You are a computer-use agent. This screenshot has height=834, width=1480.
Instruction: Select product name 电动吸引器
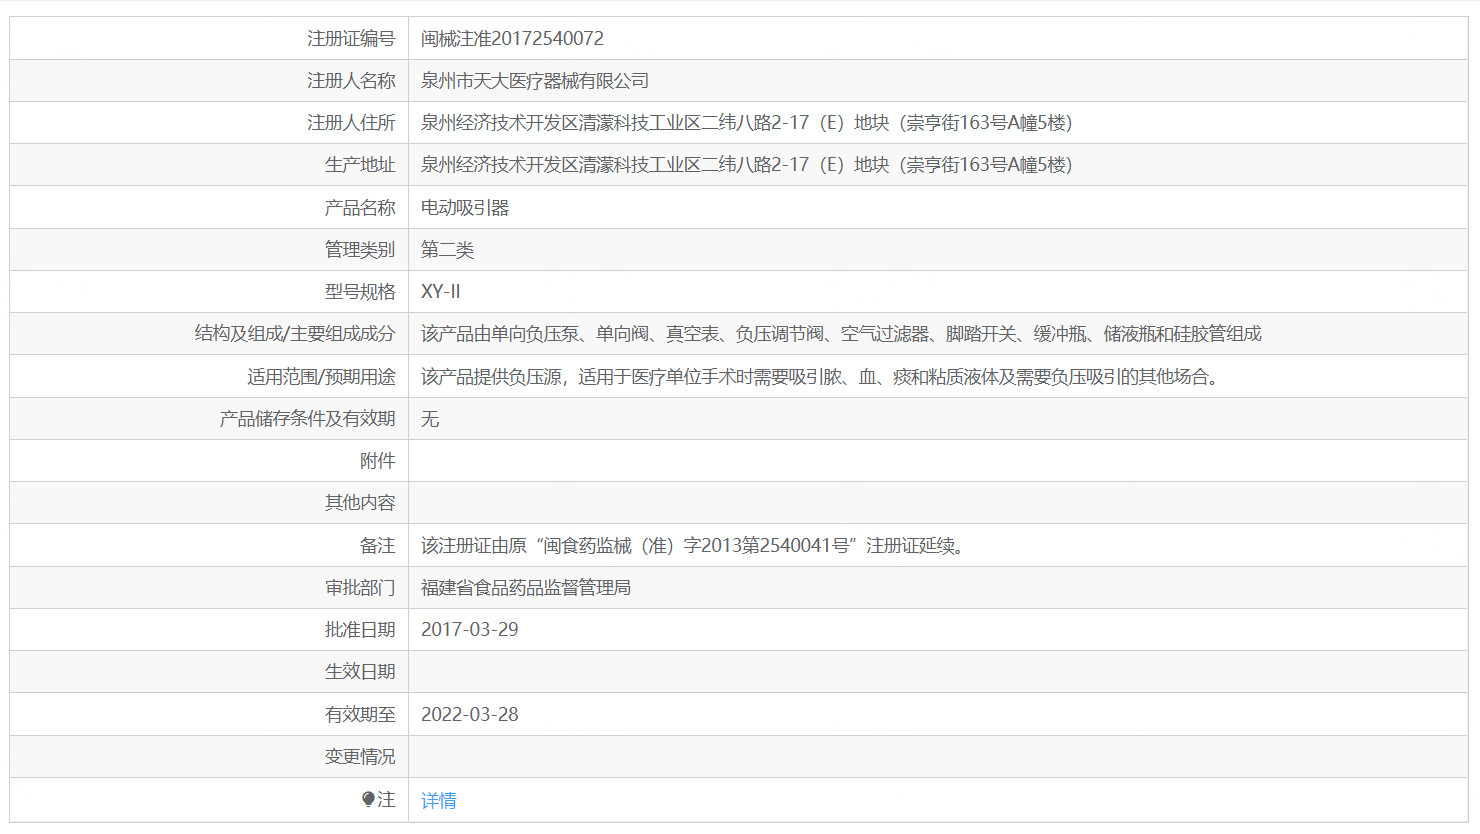pyautogui.click(x=465, y=208)
